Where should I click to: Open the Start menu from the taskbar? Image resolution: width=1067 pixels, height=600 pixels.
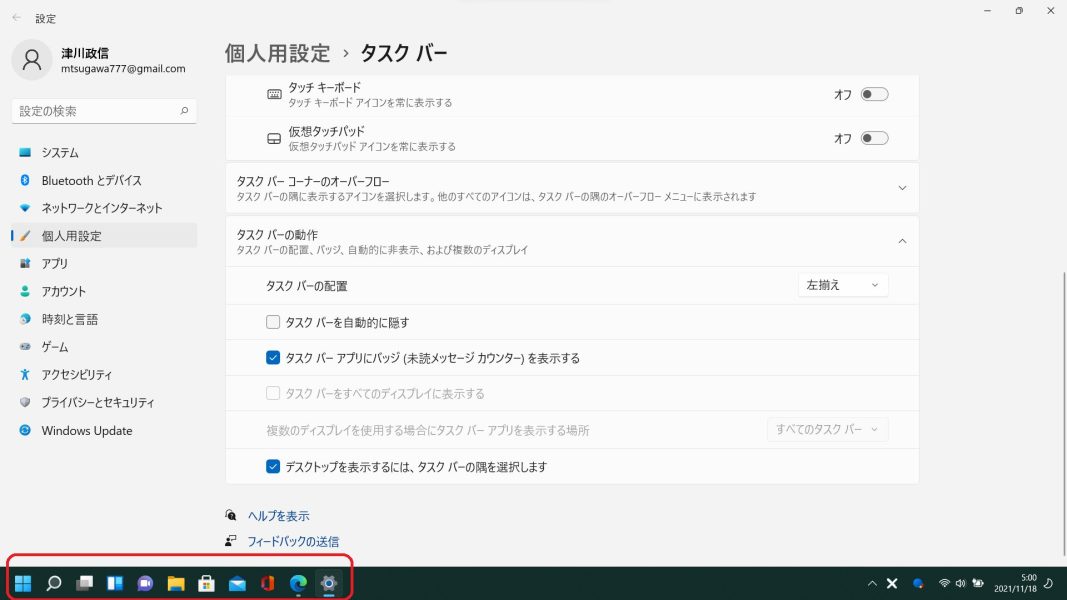23,583
